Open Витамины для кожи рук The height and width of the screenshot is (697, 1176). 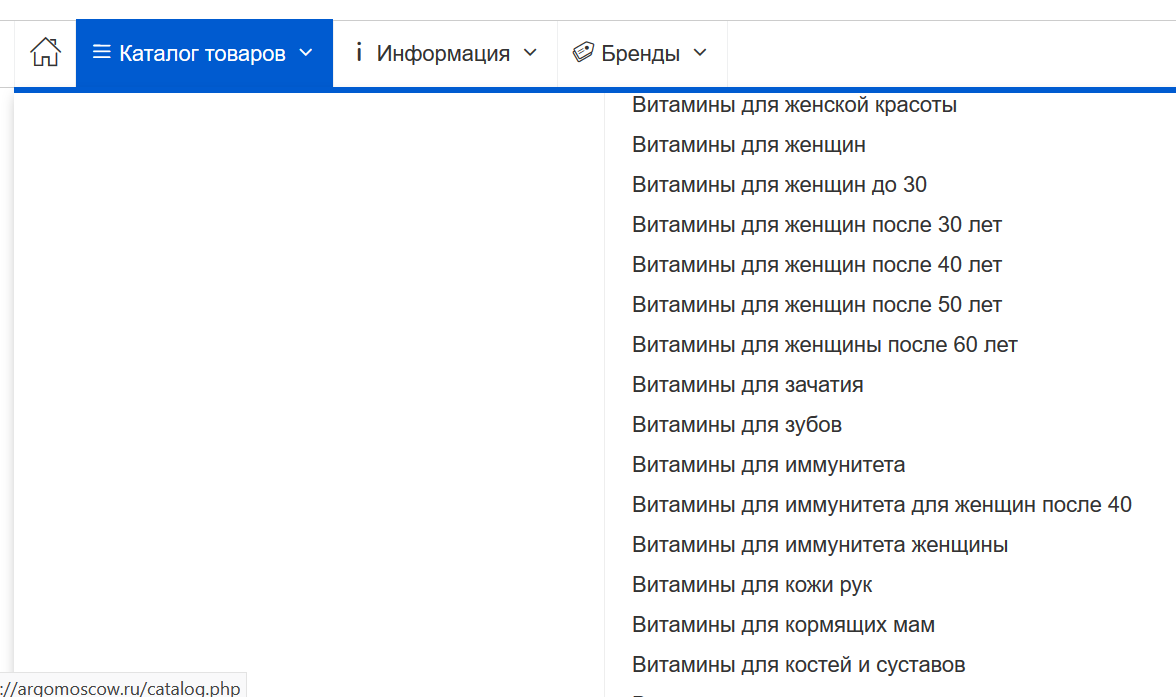coord(752,585)
